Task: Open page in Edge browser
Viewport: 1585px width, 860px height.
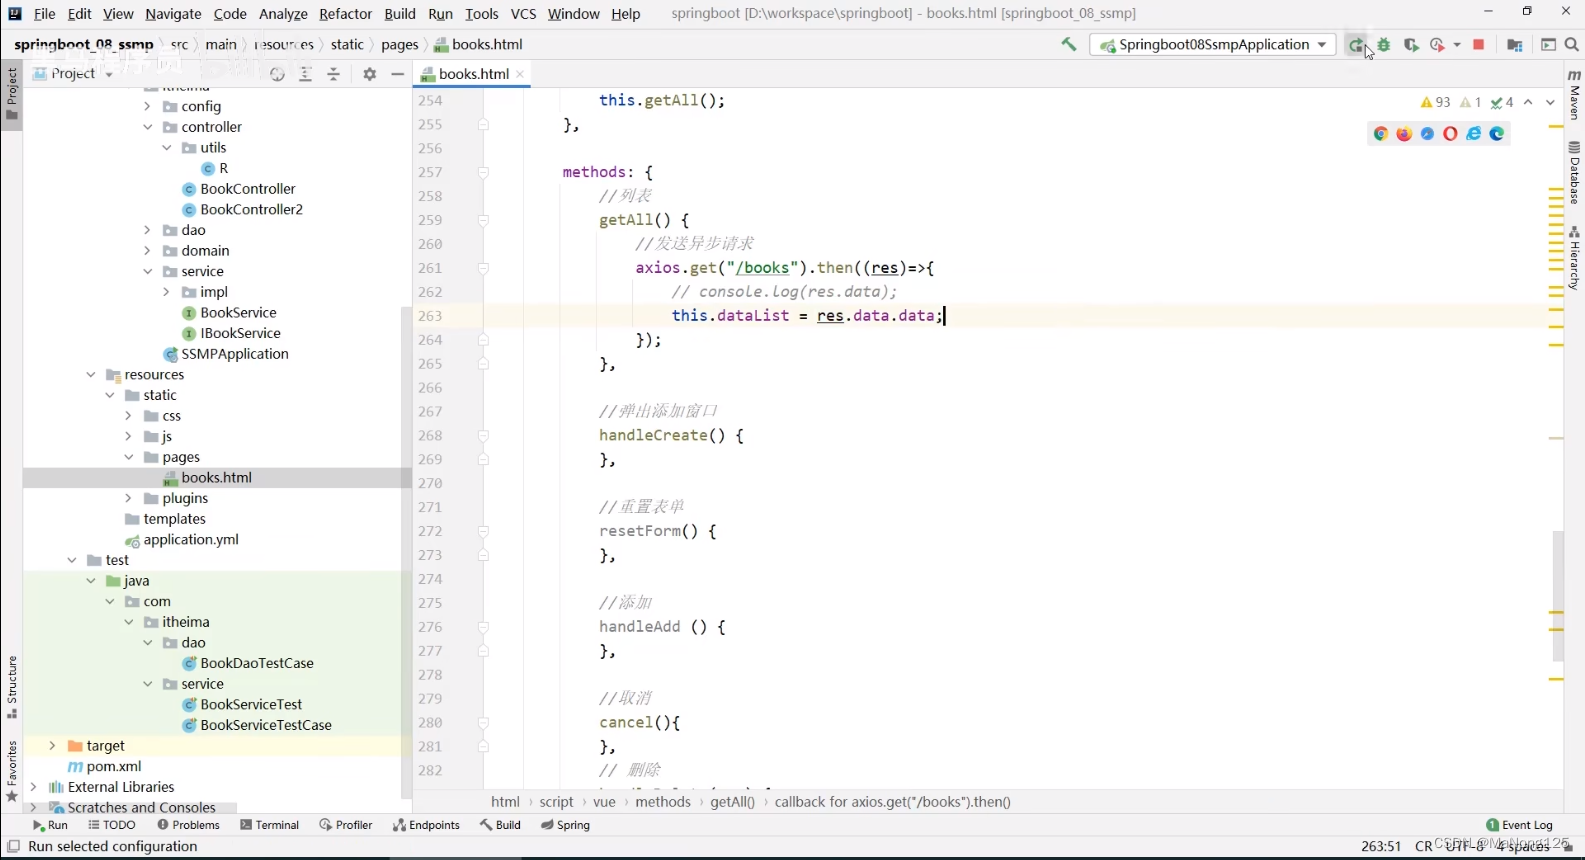Action: point(1497,134)
